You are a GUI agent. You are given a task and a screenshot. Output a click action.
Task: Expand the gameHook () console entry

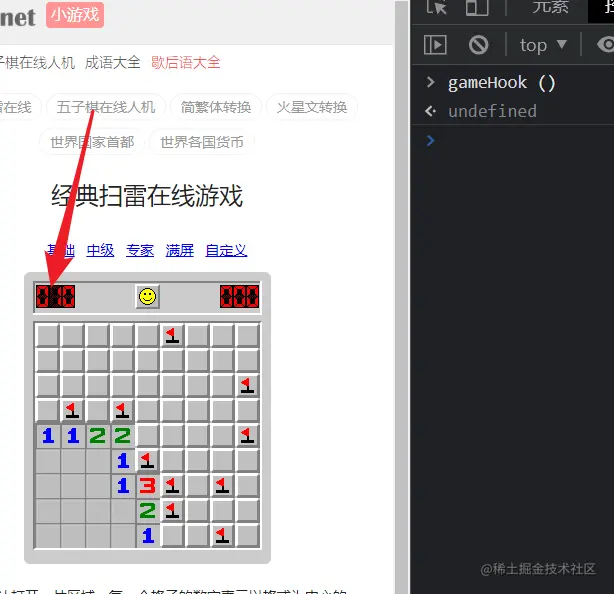click(x=431, y=82)
